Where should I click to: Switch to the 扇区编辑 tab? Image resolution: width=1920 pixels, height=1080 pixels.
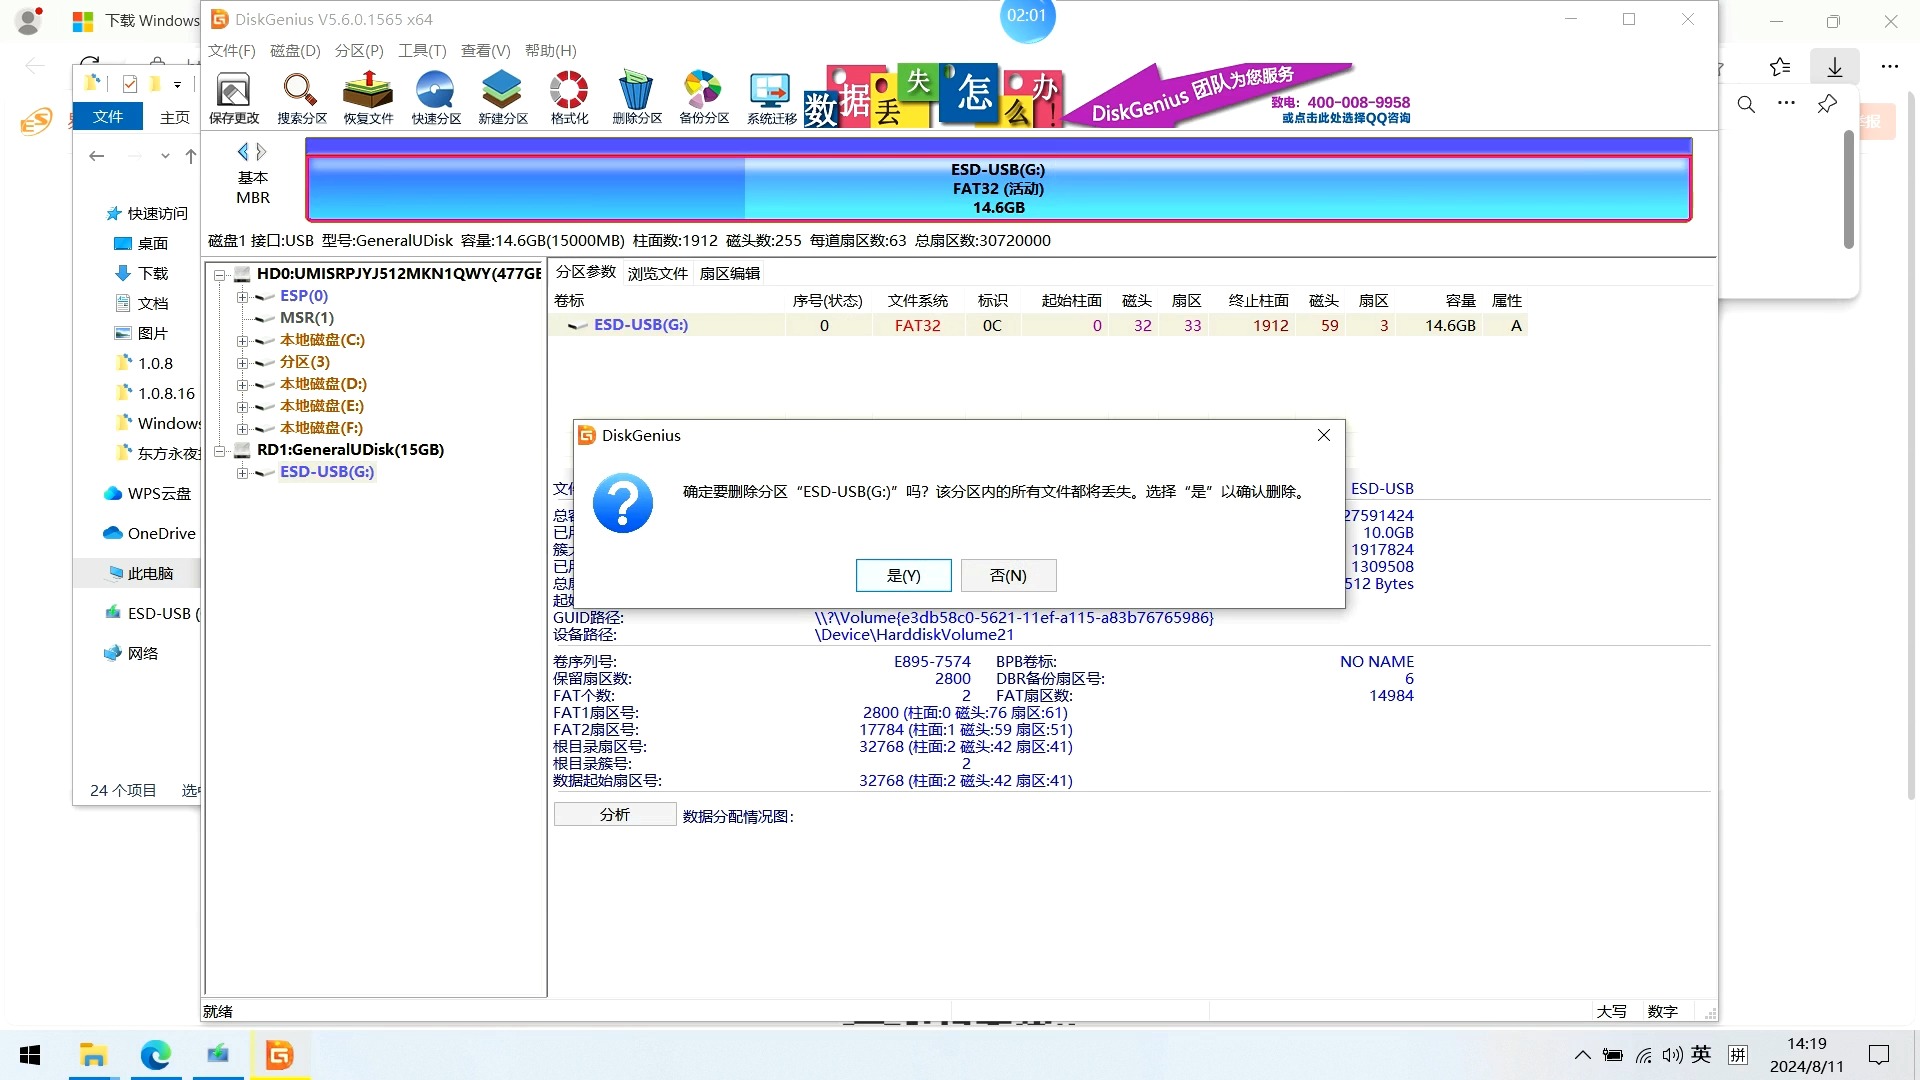[730, 273]
